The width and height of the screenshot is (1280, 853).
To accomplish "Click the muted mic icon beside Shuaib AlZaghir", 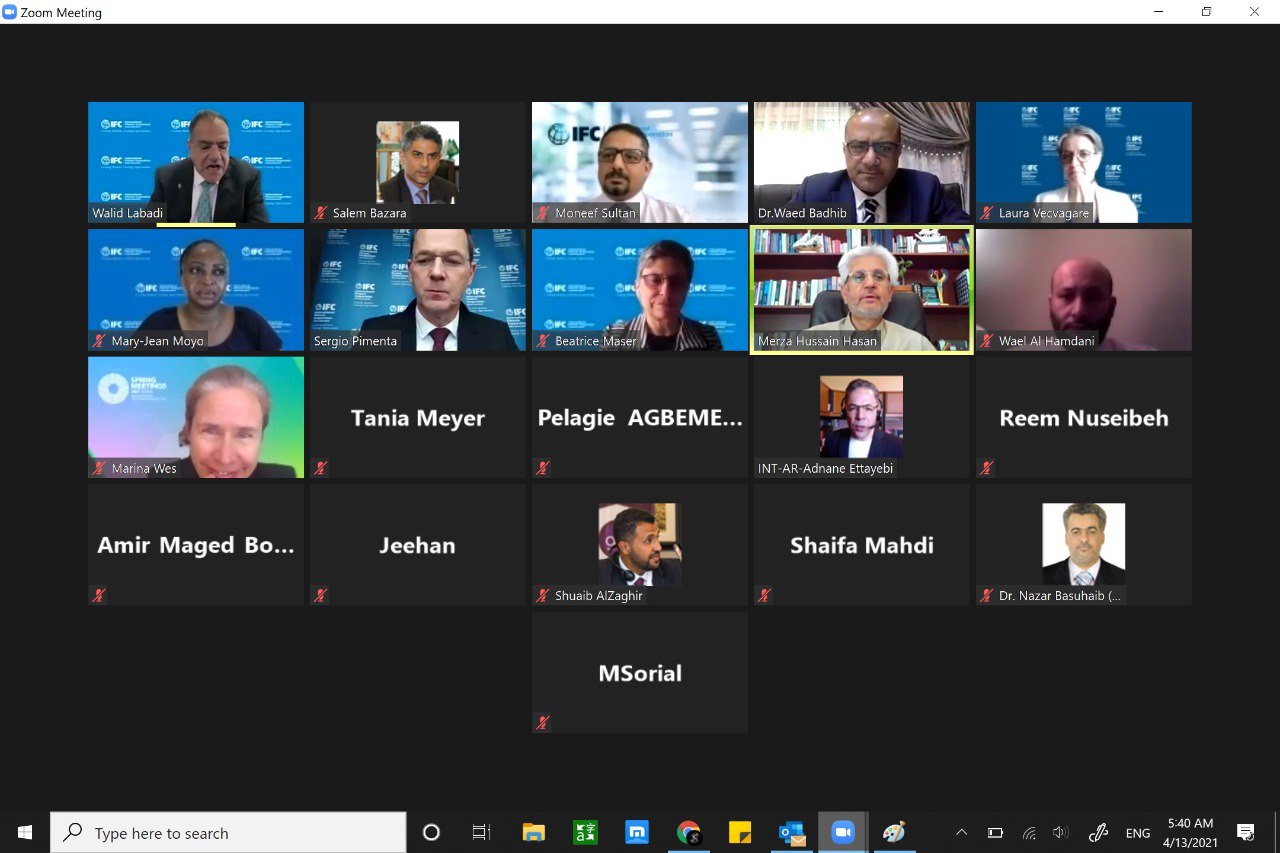I will pyautogui.click(x=543, y=595).
